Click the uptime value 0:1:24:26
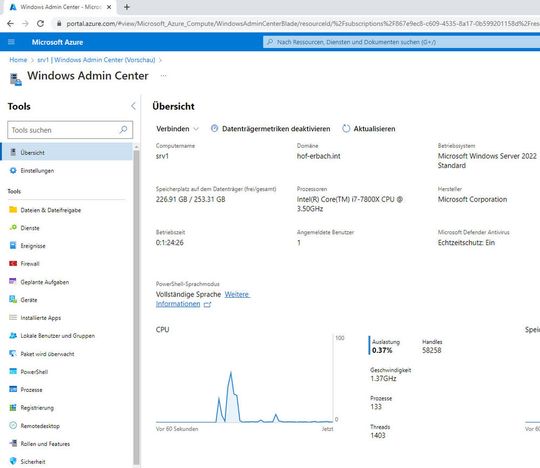The image size is (540, 468). pos(169,242)
